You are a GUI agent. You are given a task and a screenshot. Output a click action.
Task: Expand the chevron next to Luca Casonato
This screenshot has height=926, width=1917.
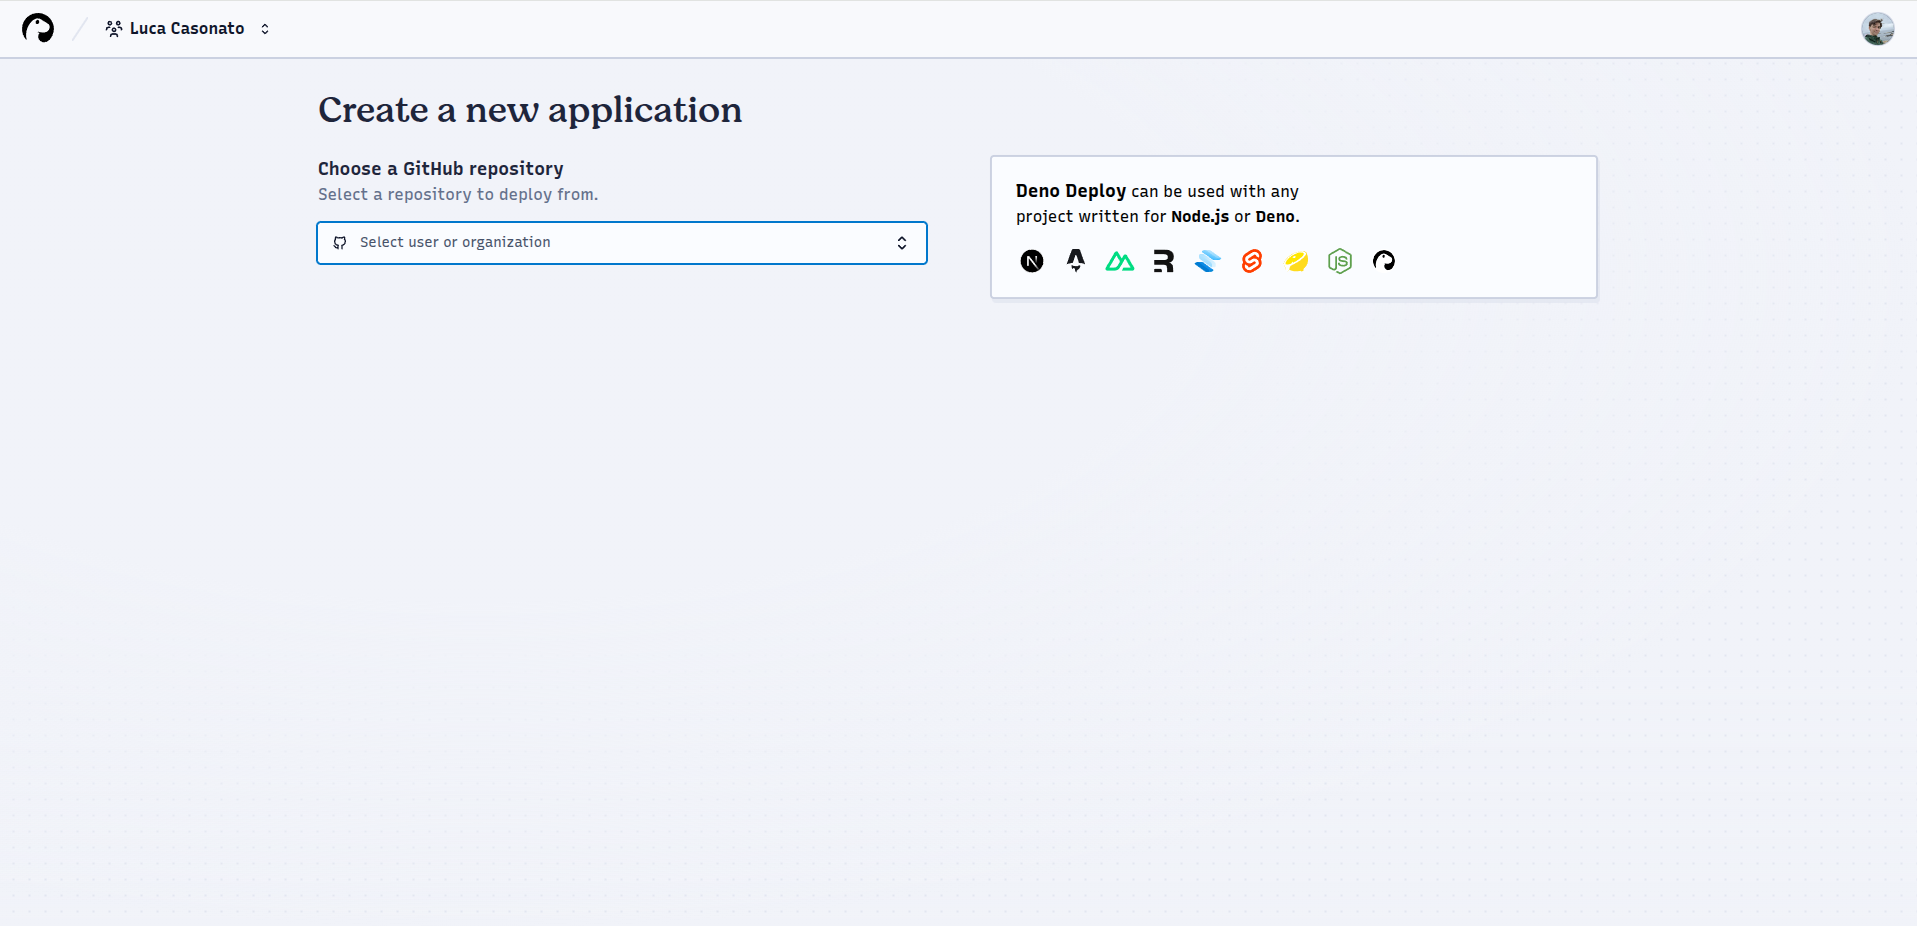coord(264,29)
